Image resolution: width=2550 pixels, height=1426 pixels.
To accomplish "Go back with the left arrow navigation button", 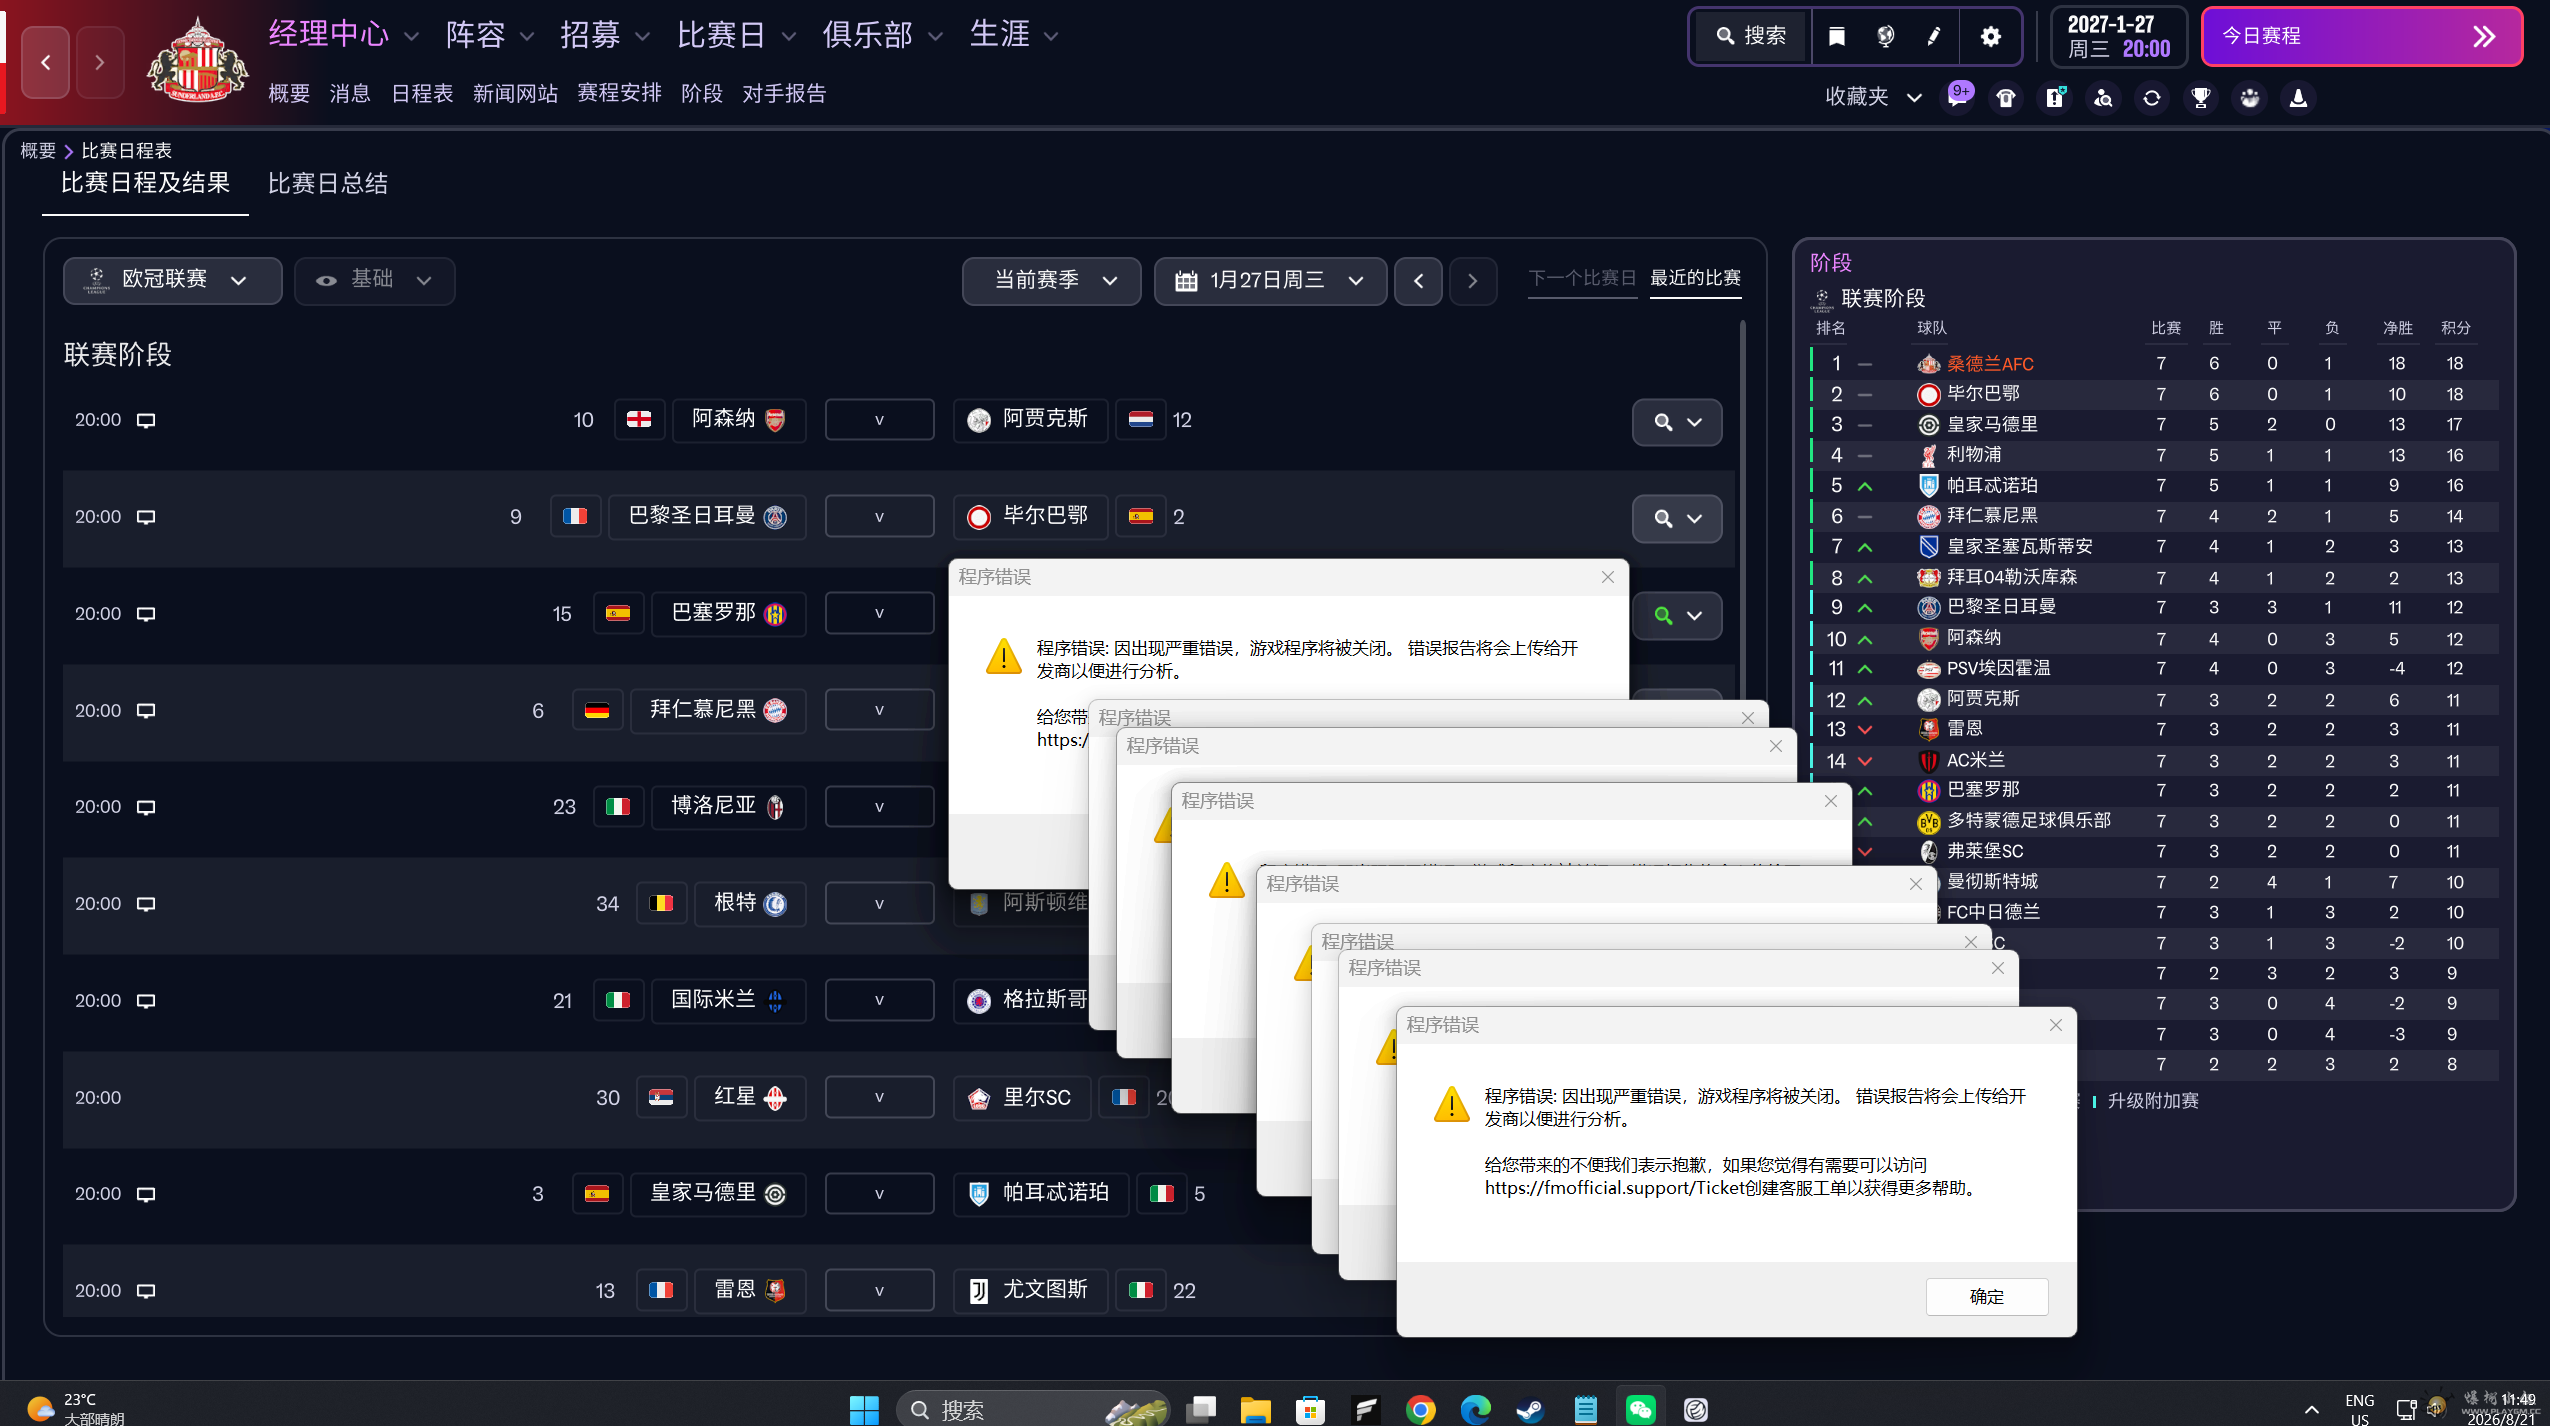I will click(46, 62).
